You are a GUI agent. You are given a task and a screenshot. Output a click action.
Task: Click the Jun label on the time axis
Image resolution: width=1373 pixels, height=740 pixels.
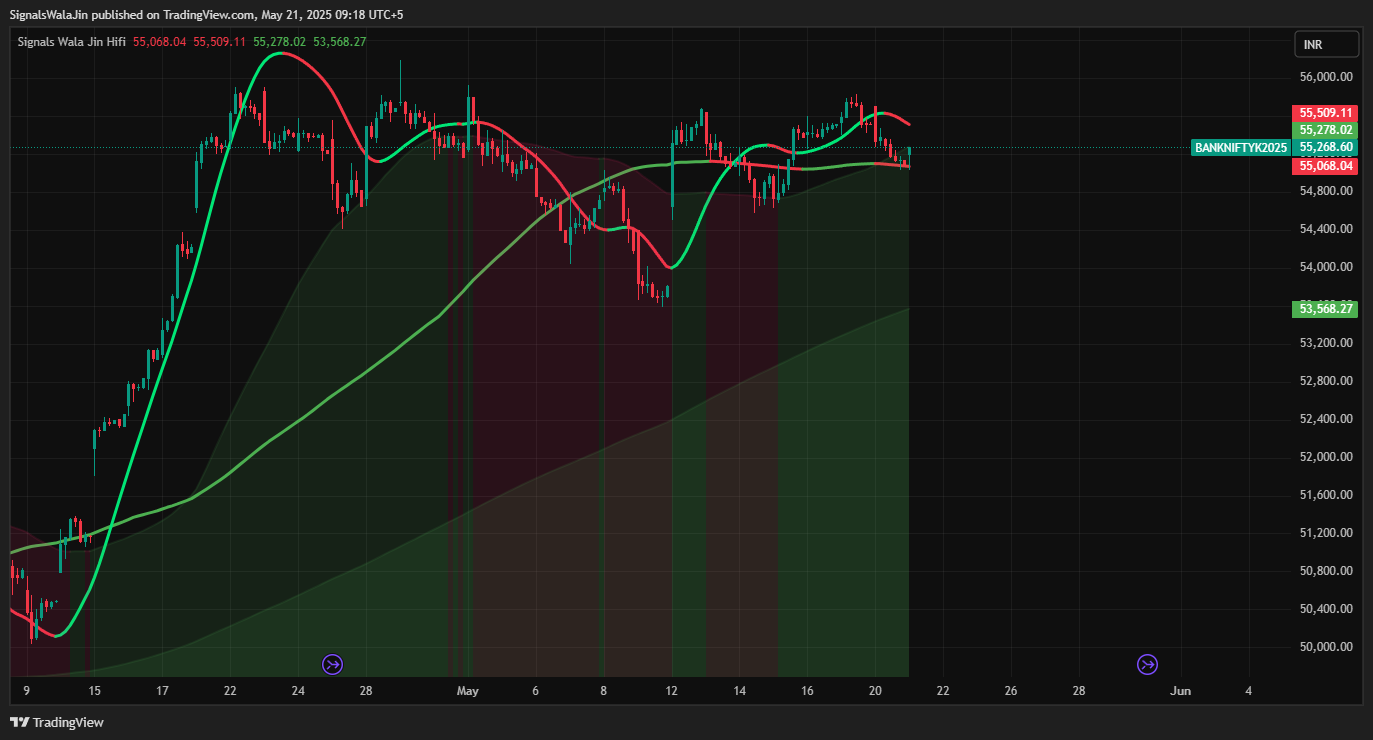pyautogui.click(x=1181, y=691)
